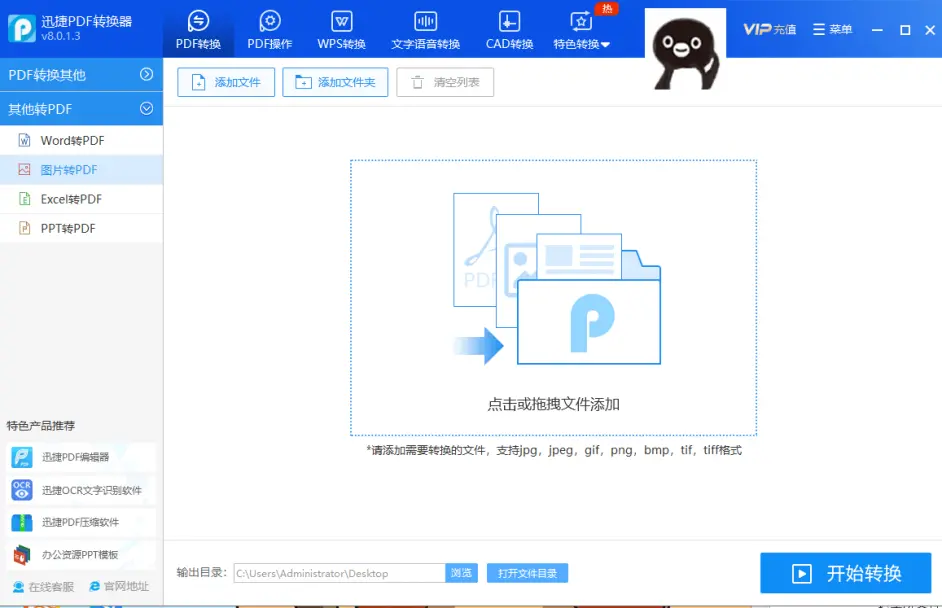
Task: Open the 菜单 hamburger menu
Action: (832, 29)
